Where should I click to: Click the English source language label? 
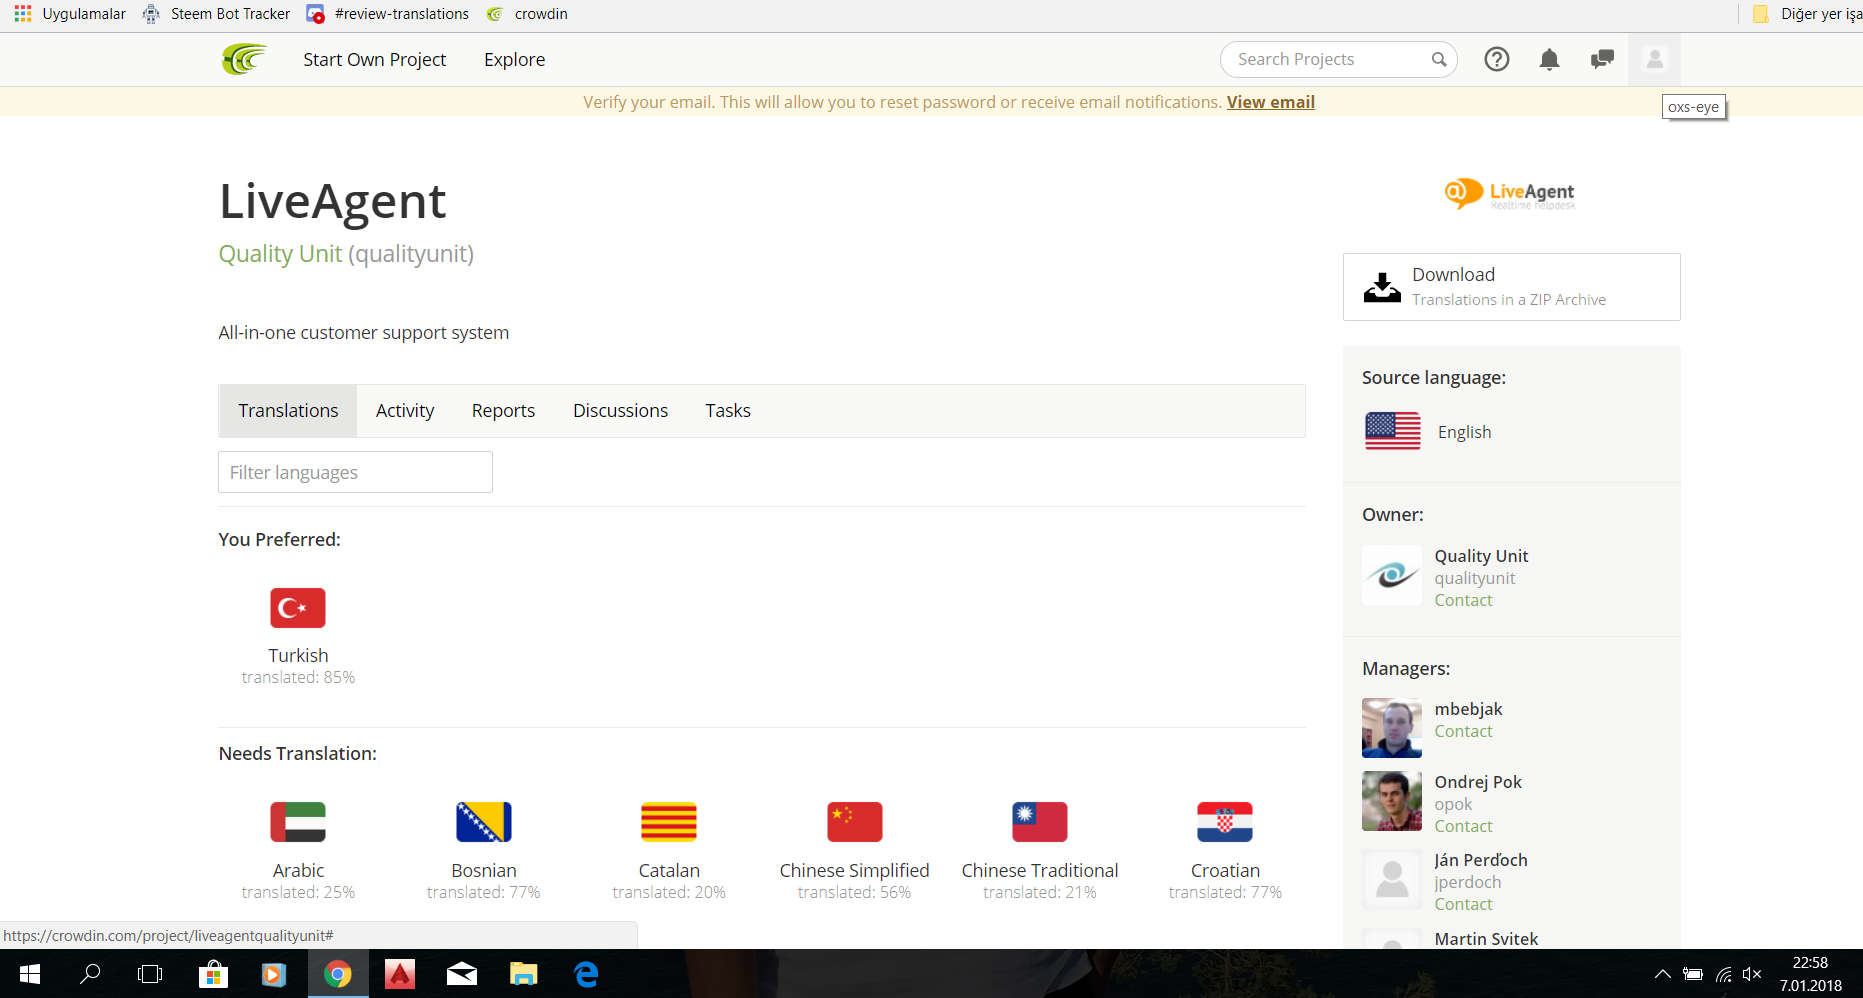1464,432
